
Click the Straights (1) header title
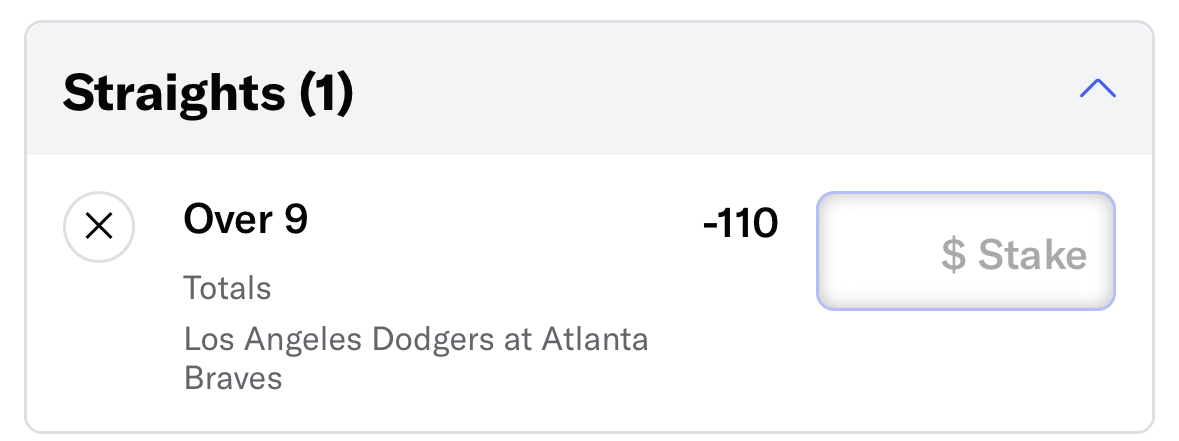coord(208,94)
